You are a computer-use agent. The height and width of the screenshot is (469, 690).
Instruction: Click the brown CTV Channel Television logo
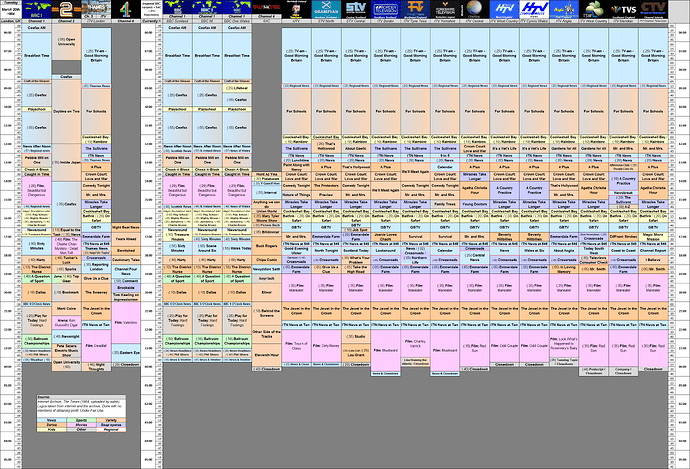pos(653,9)
